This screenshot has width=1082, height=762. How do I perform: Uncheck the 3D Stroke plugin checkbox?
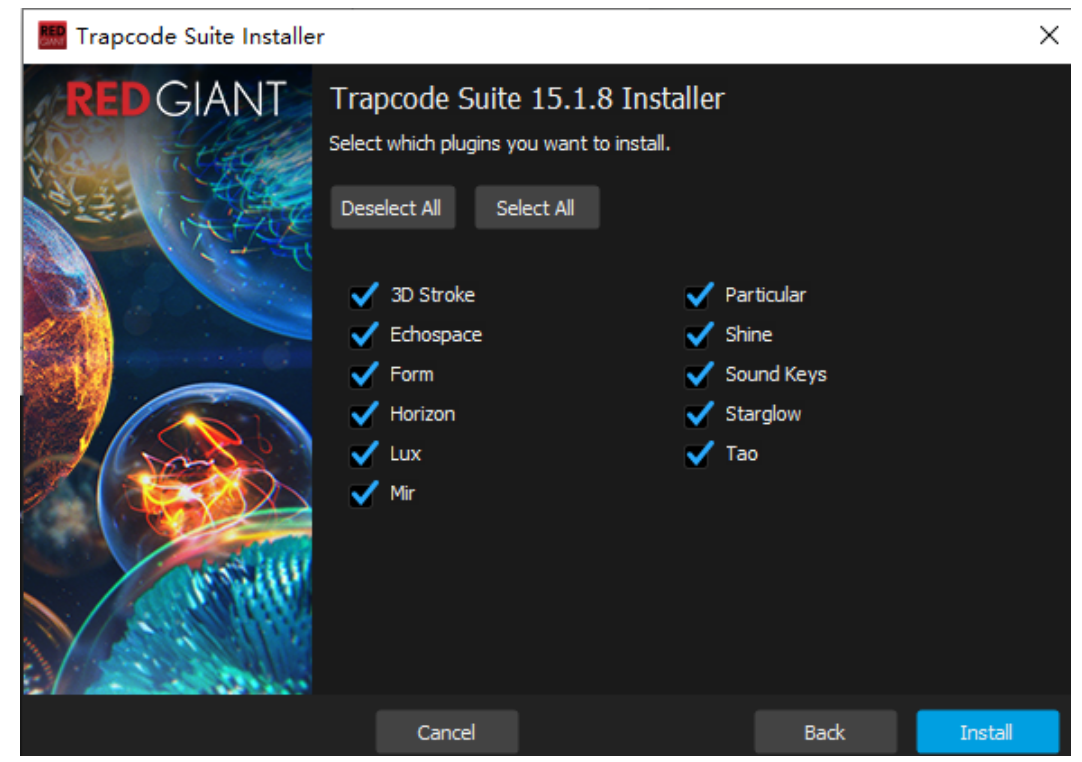pyautogui.click(x=362, y=296)
